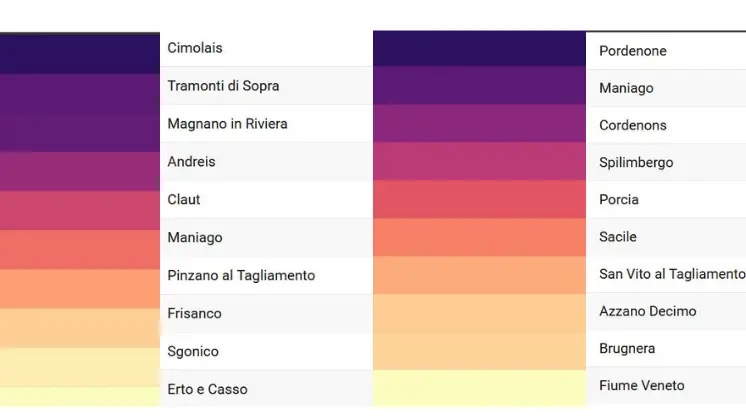The height and width of the screenshot is (420, 746).
Task: Click the Cordenons label
Action: pos(633,126)
